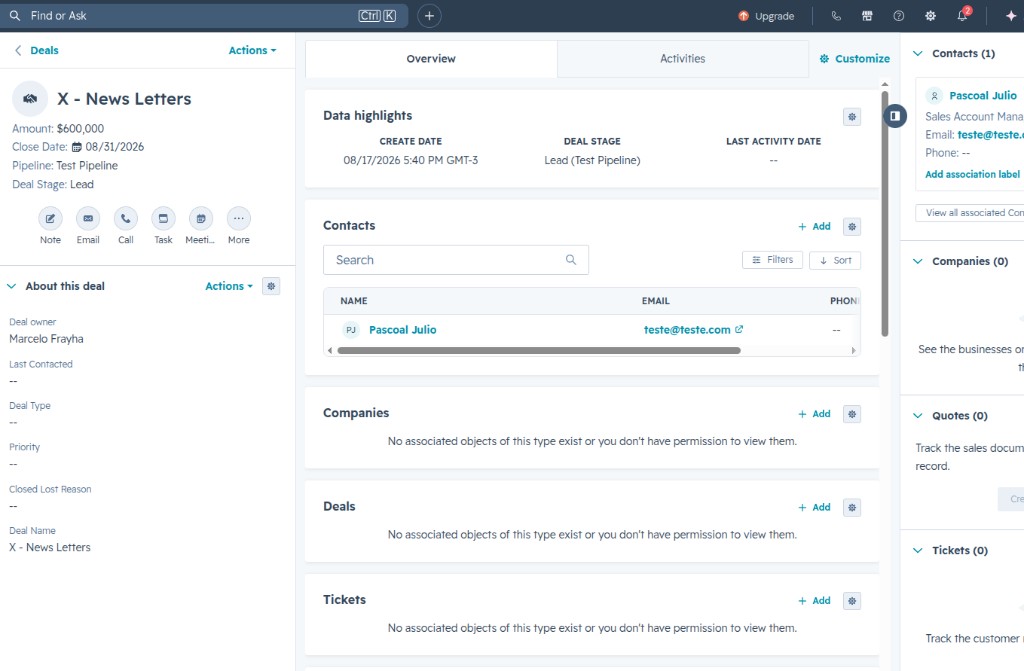
Task: Open the notifications bell icon
Action: (x=962, y=16)
